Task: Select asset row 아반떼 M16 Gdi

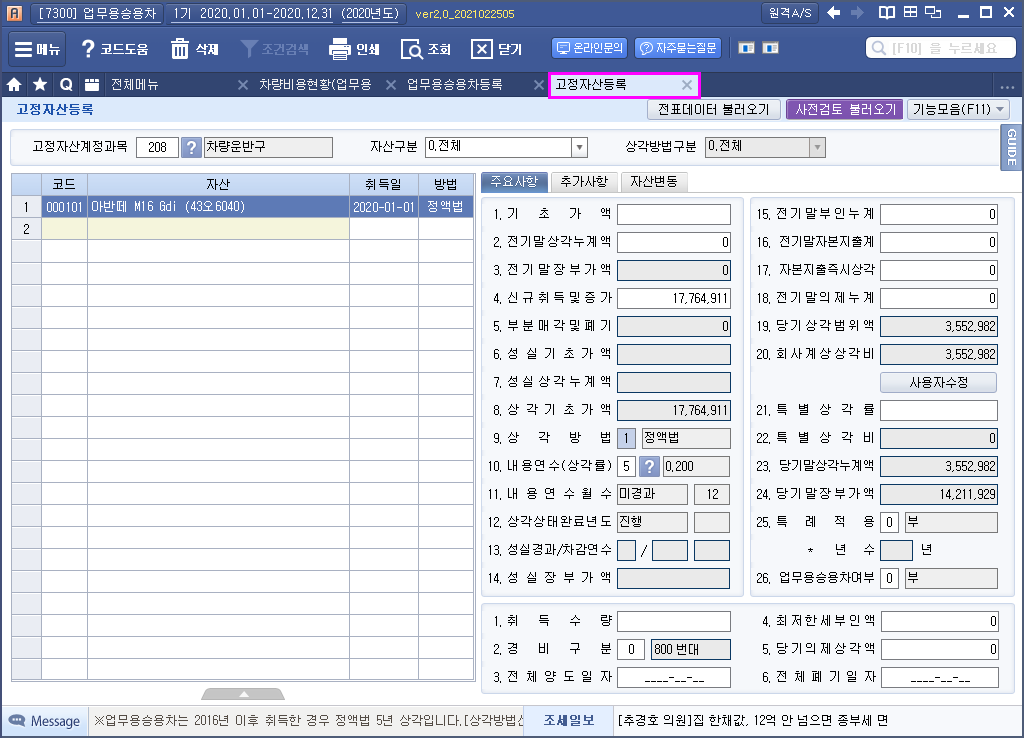Action: pos(242,207)
